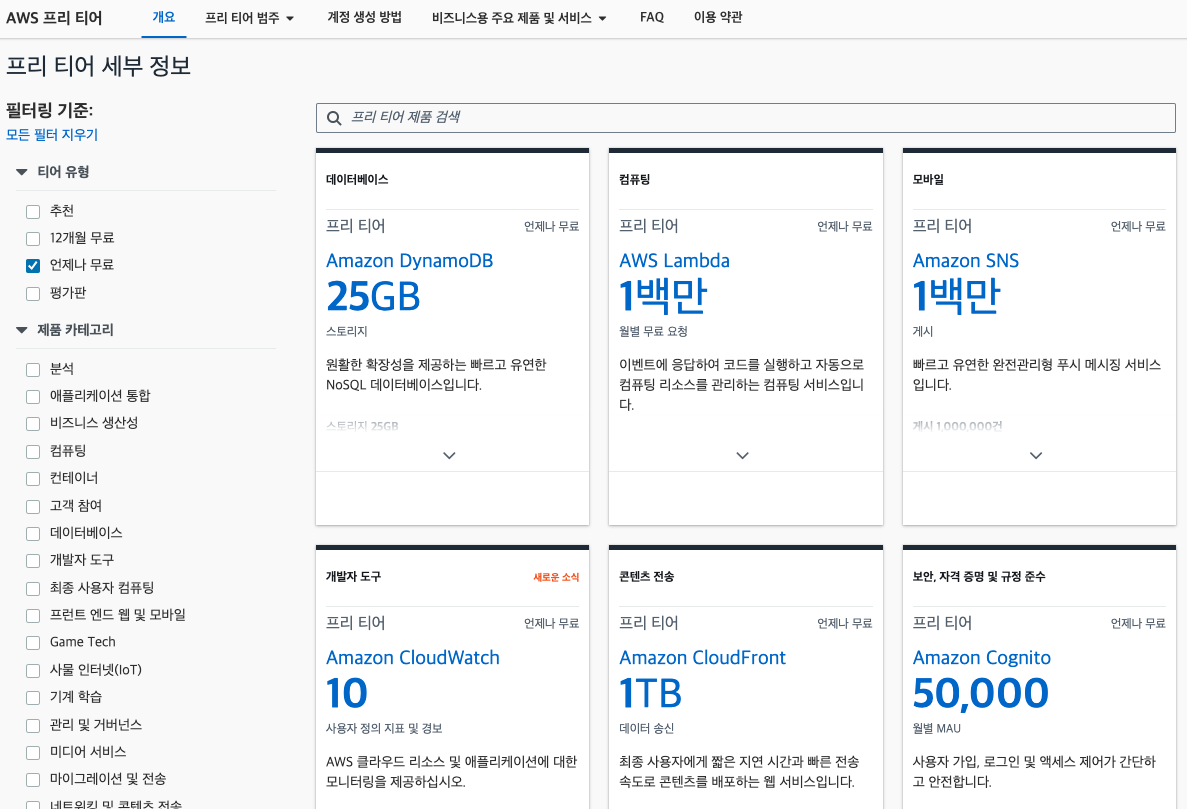
Task: Click the 보안, 자격 증명 및 규정 준수 label
Action: point(979,577)
